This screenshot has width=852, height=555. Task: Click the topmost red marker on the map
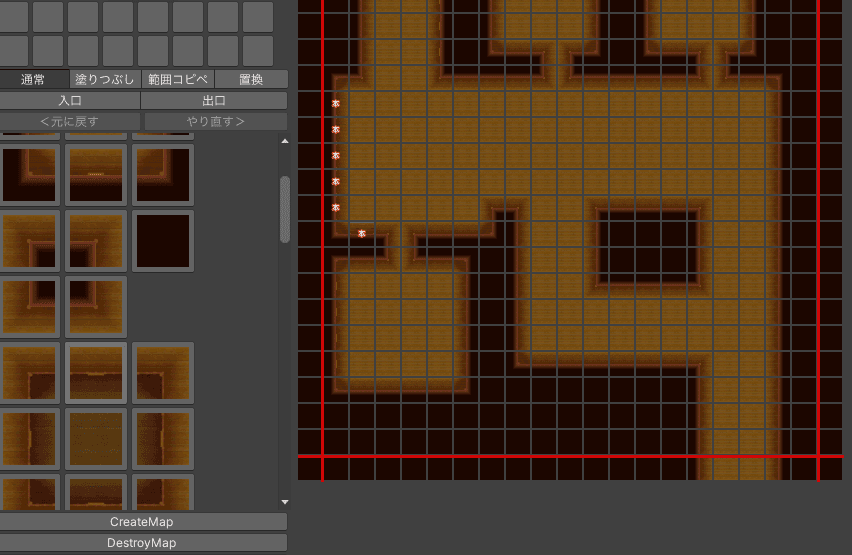(336, 103)
